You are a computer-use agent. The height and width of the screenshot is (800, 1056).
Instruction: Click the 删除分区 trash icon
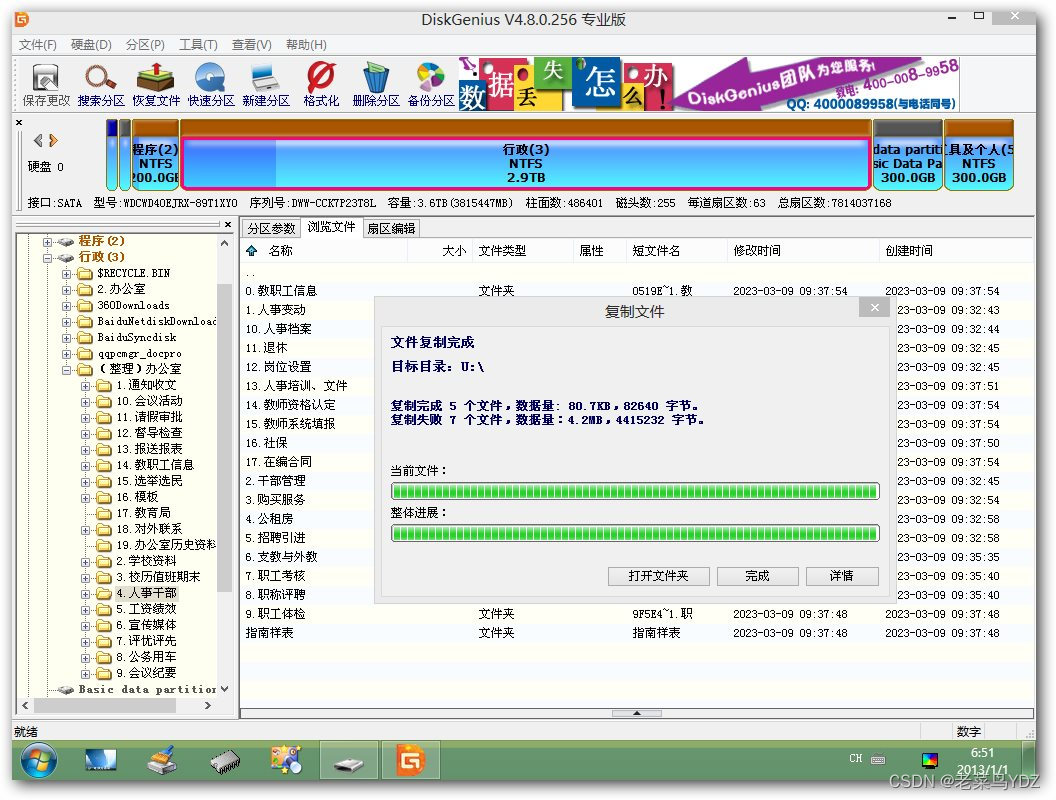click(376, 85)
